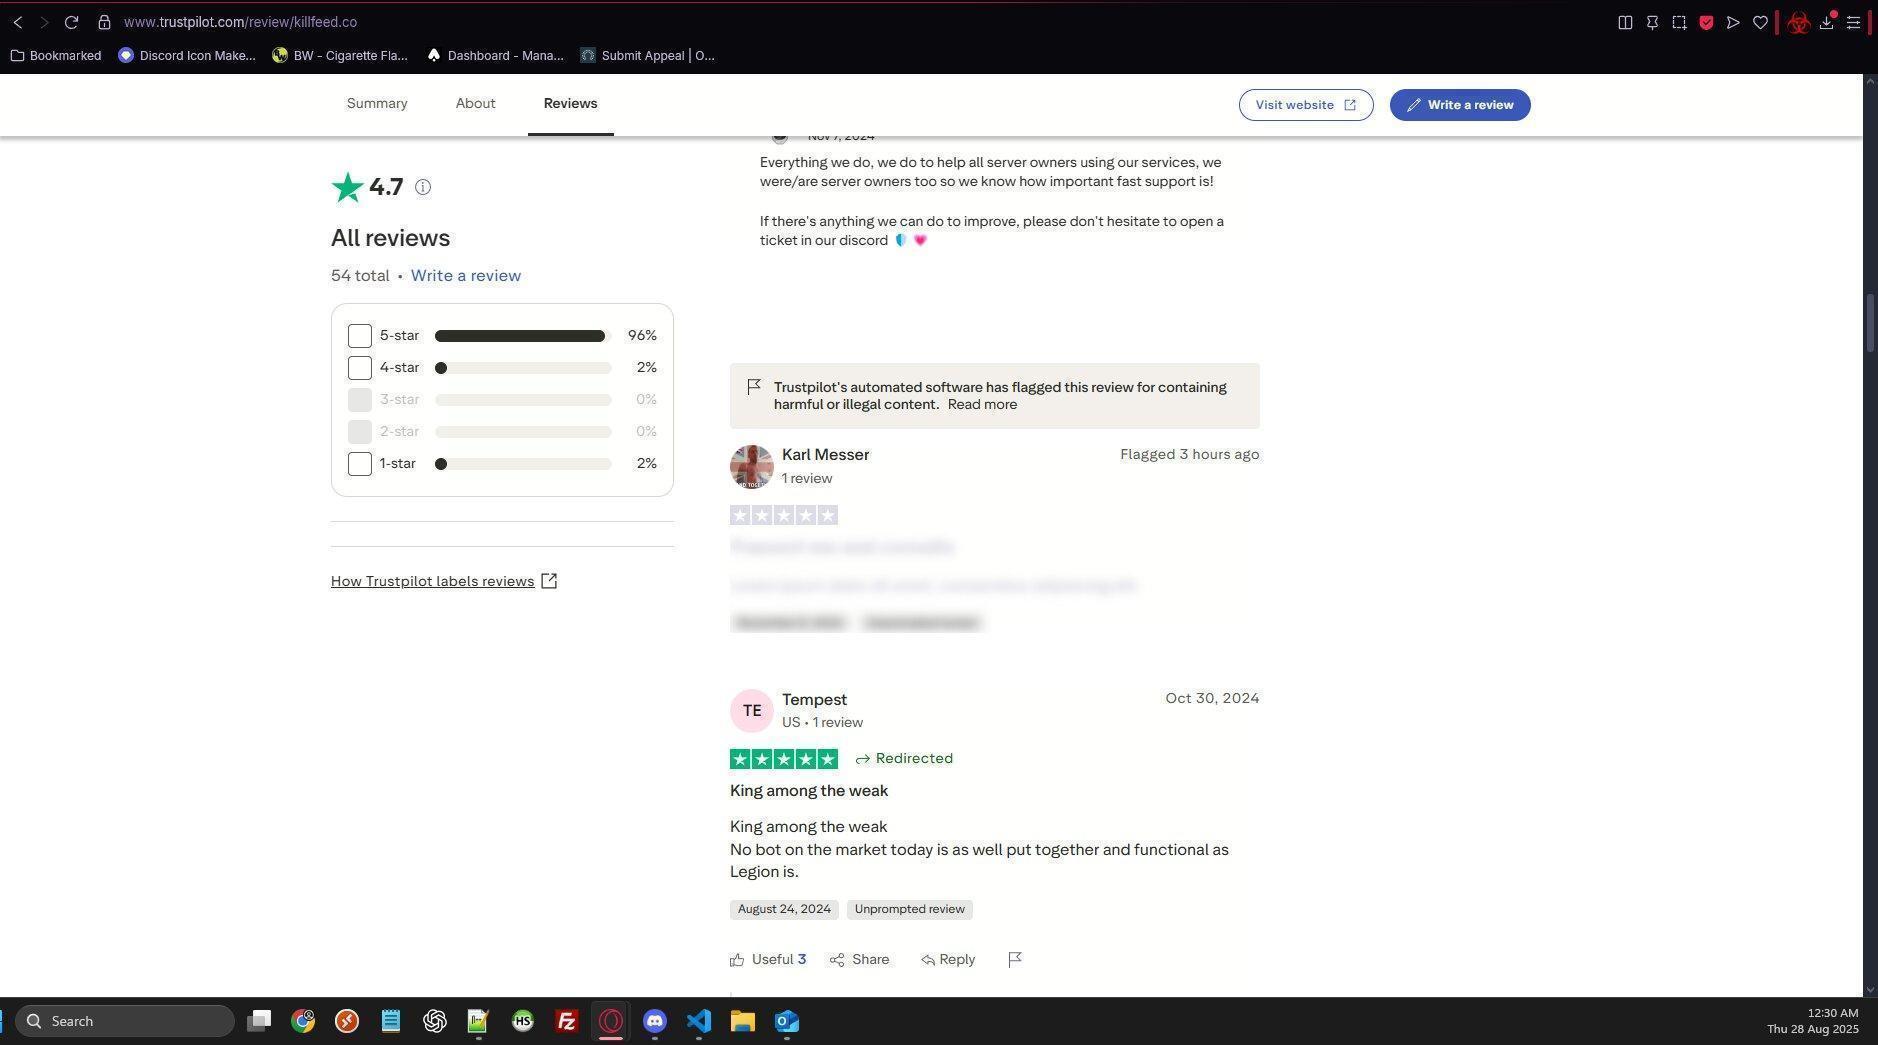
Task: Open Karl Messer's reviewer profile name
Action: pyautogui.click(x=825, y=455)
